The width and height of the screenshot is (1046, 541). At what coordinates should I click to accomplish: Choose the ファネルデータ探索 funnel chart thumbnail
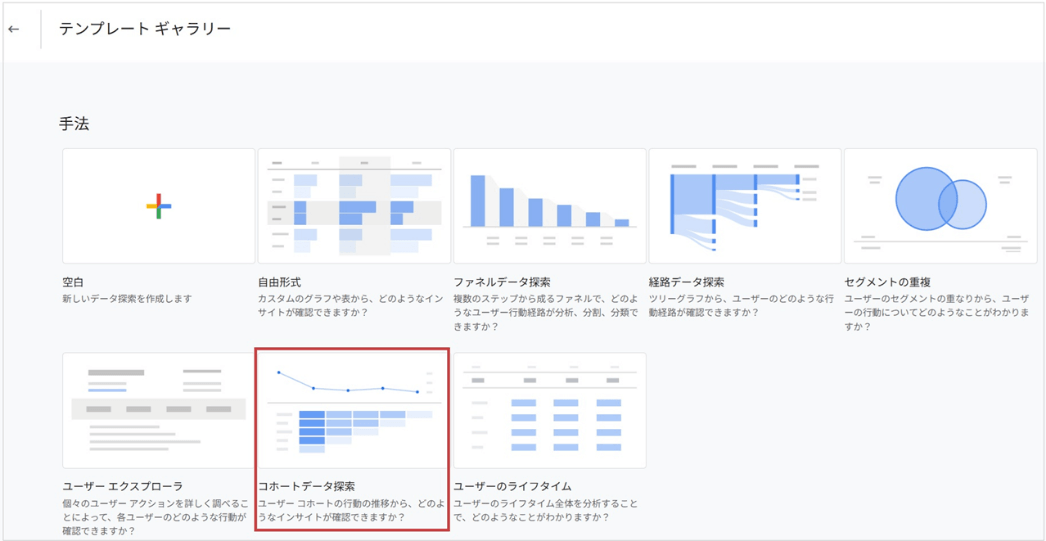[550, 206]
